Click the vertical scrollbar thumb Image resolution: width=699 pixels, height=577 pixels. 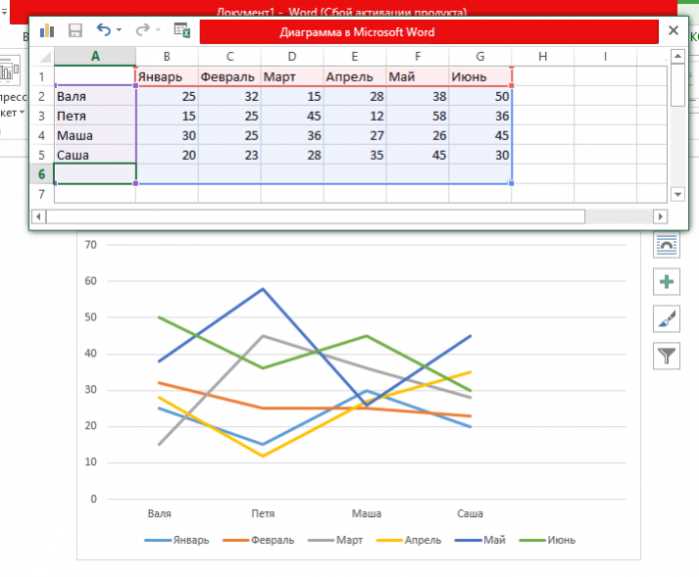(677, 85)
